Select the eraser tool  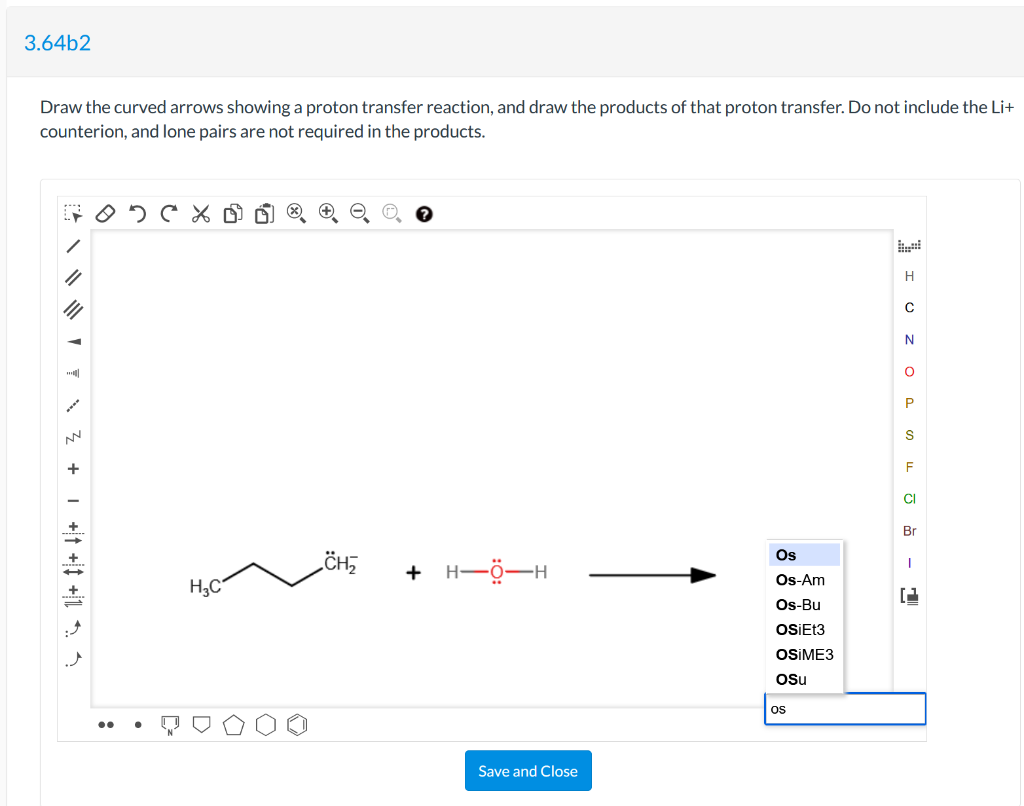(106, 213)
